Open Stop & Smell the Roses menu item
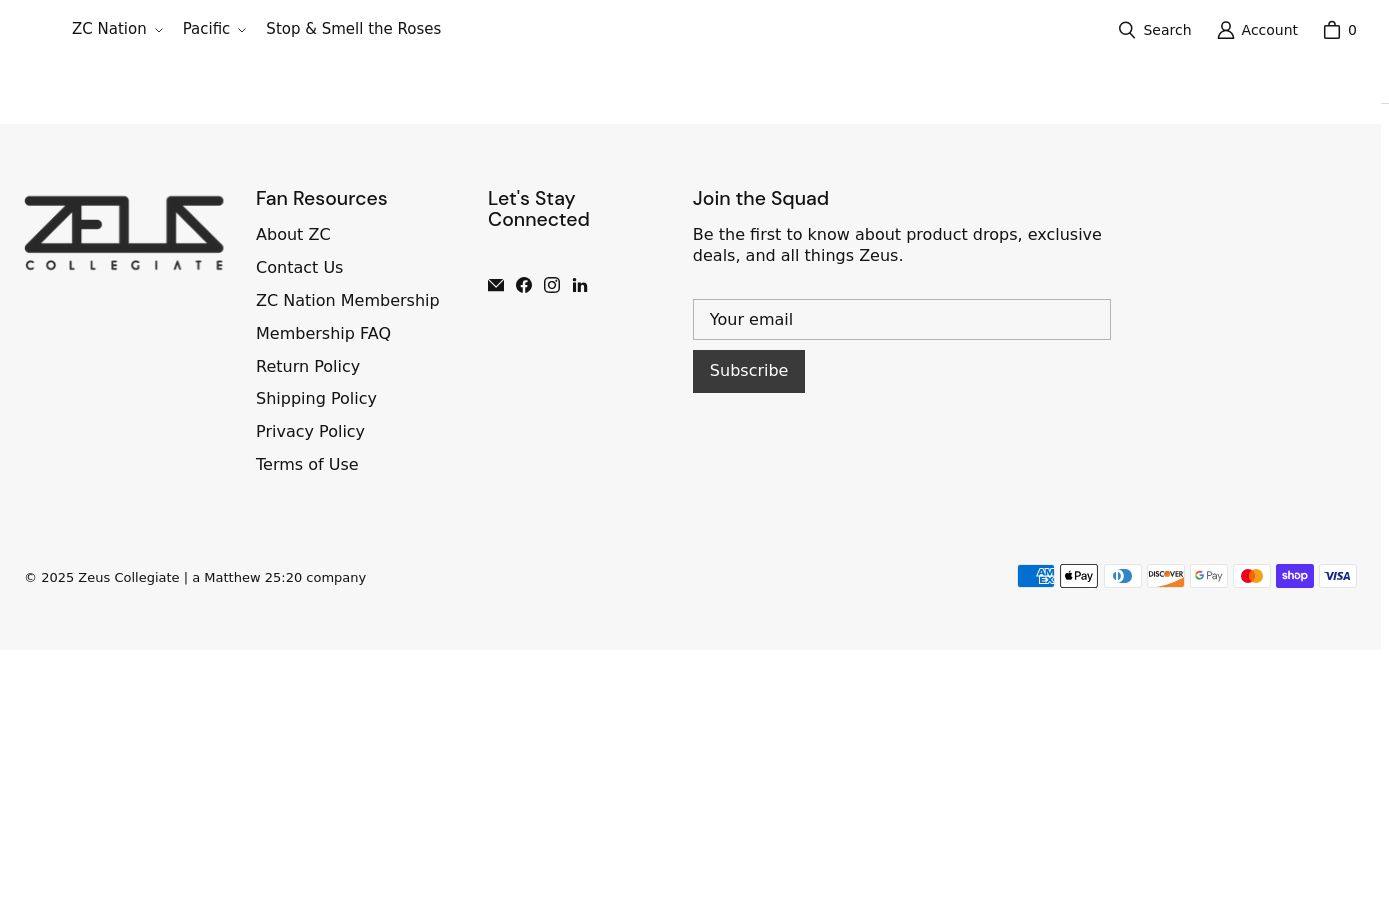The width and height of the screenshot is (1389, 902). tap(353, 29)
